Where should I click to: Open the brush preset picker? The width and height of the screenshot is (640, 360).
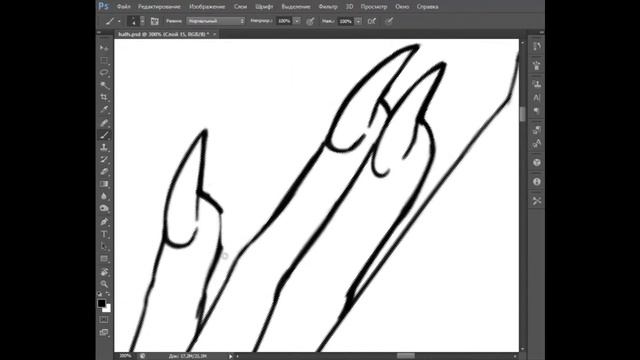click(136, 21)
